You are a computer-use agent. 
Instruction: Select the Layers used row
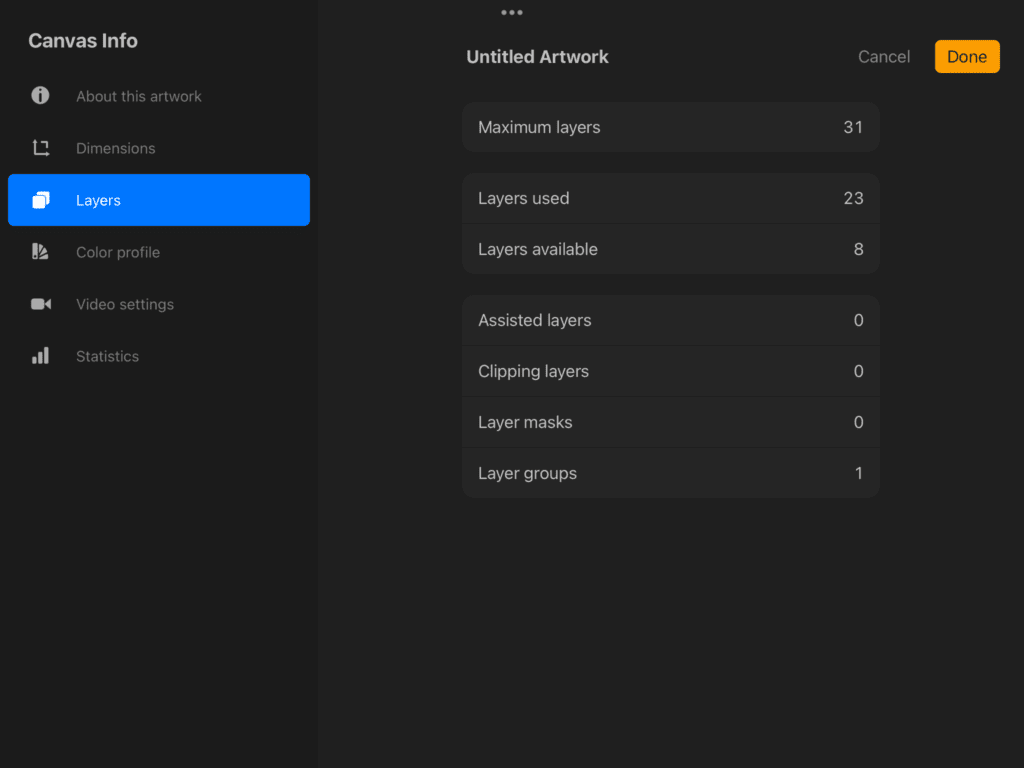670,198
